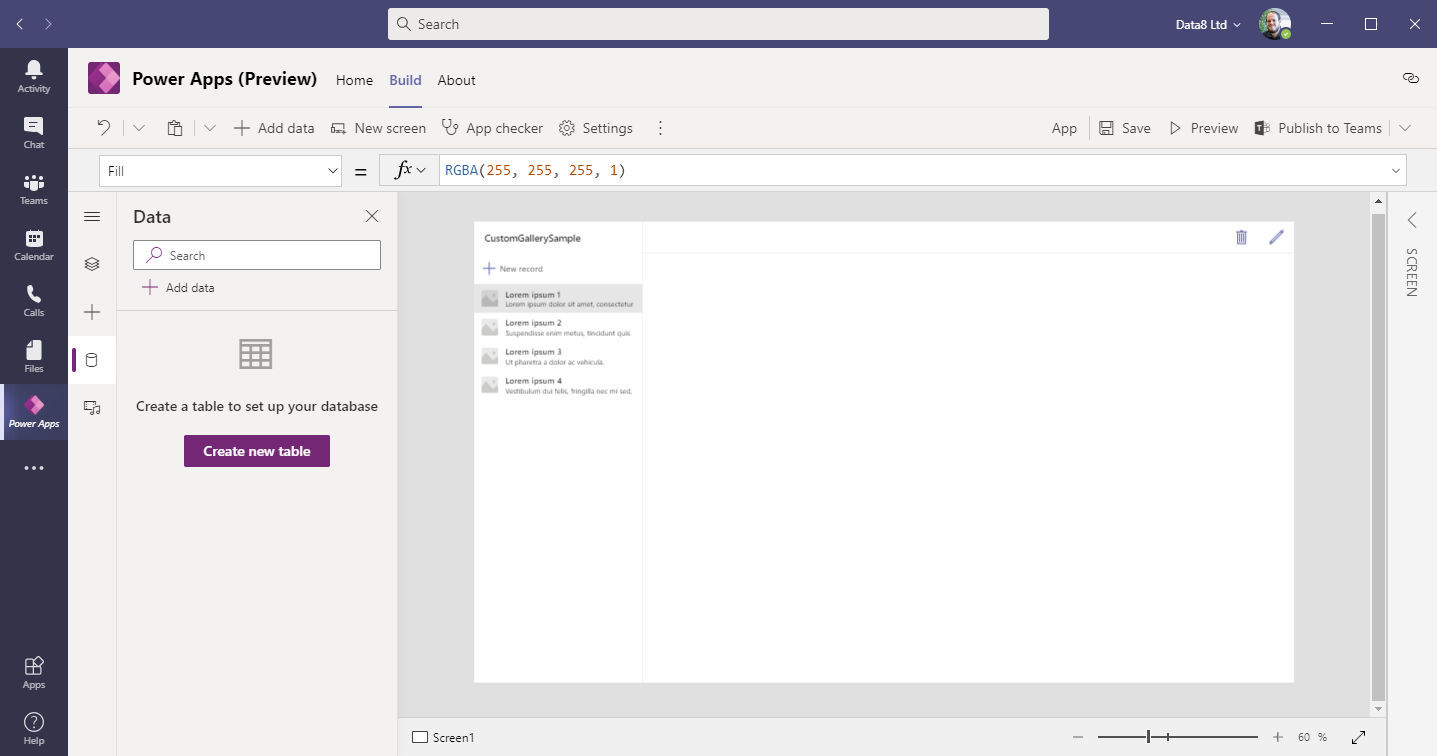Expand the paste options dropdown
Viewport: 1437px width, 756px height.
tap(210, 128)
